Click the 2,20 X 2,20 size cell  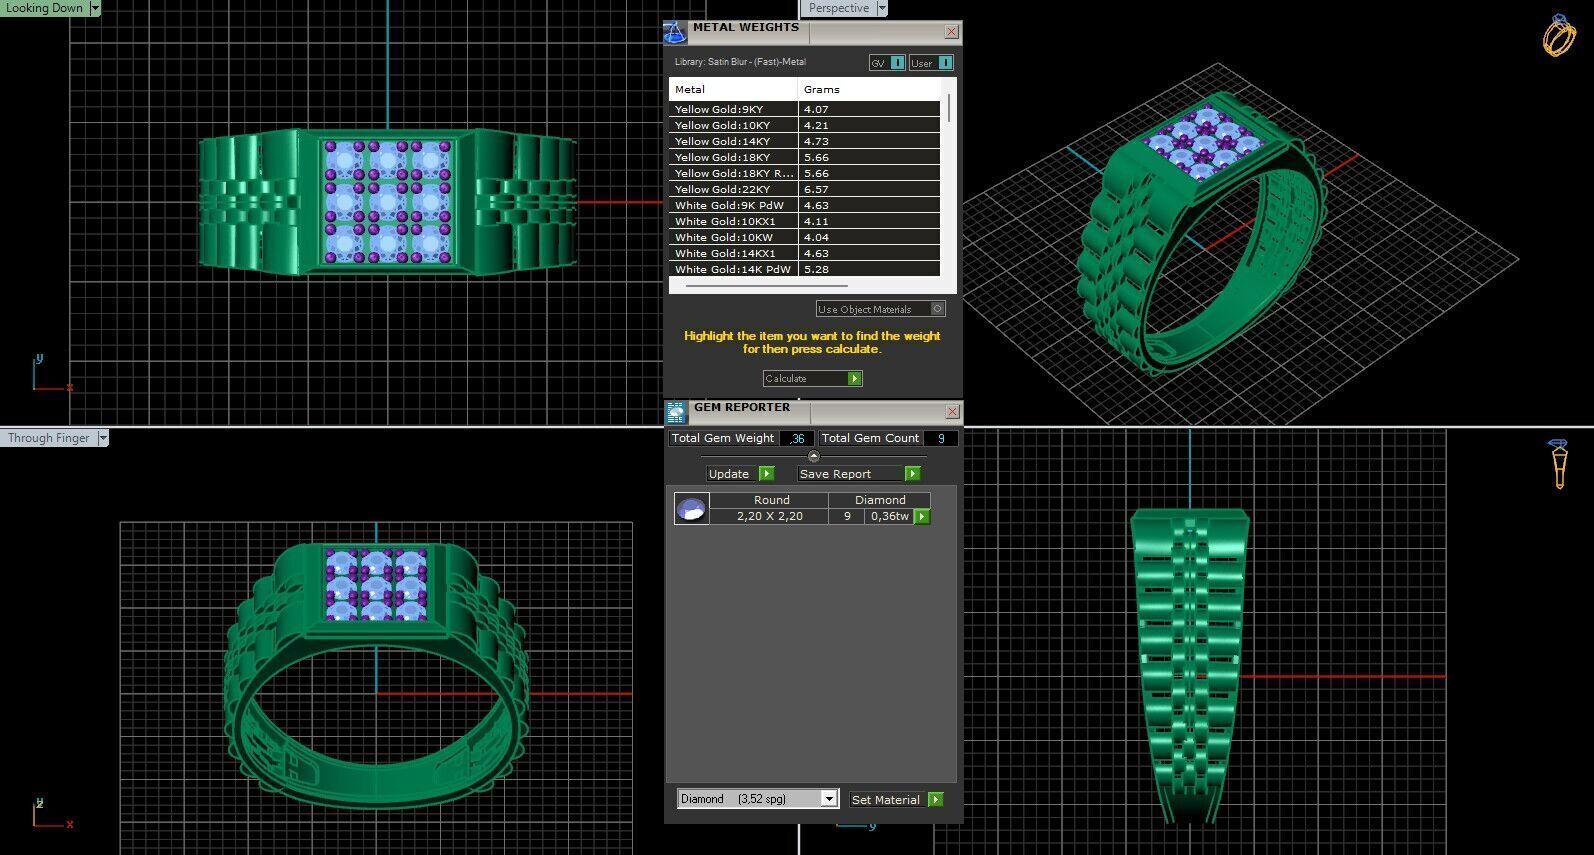[x=770, y=516]
